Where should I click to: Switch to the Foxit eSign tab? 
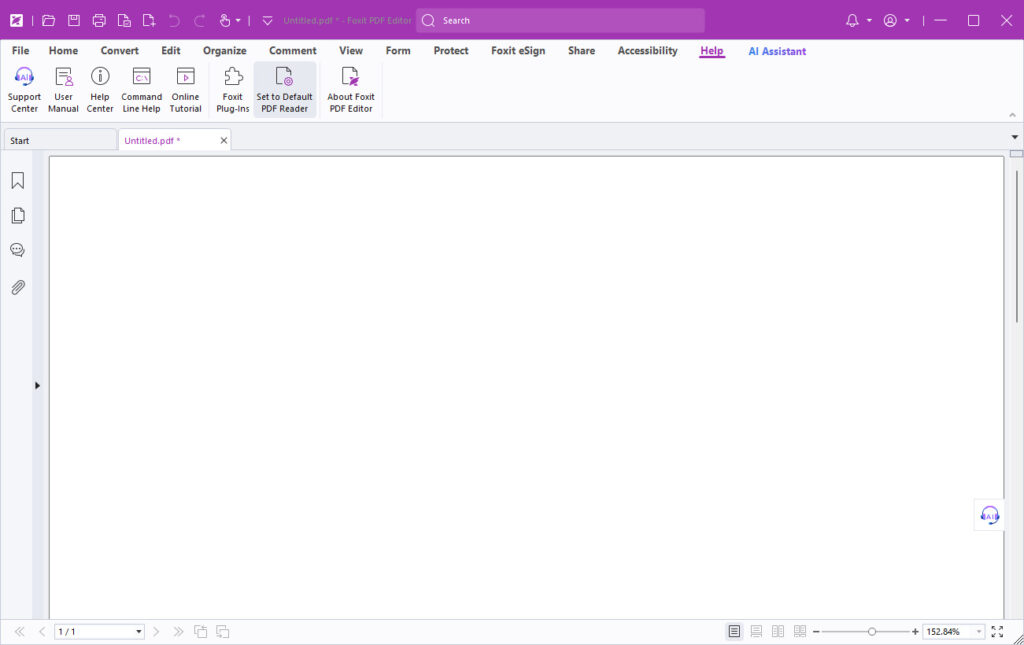(x=518, y=51)
